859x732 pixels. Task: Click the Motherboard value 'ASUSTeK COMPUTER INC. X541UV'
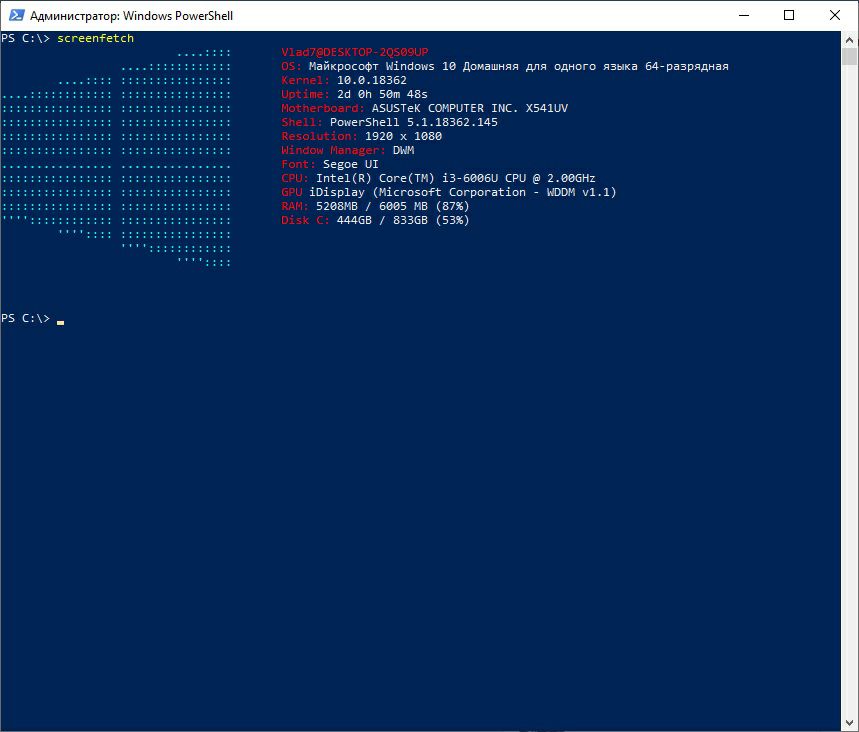coord(470,108)
